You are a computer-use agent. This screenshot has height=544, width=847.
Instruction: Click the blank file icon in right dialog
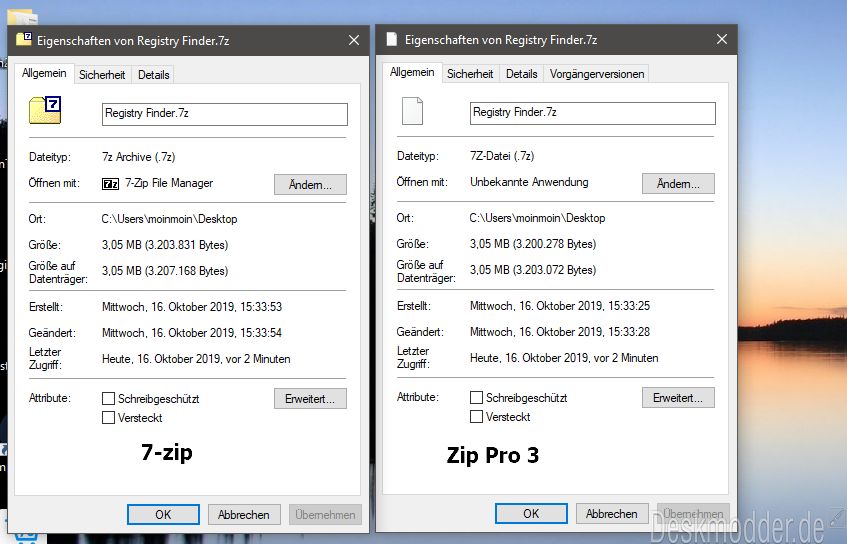413,111
